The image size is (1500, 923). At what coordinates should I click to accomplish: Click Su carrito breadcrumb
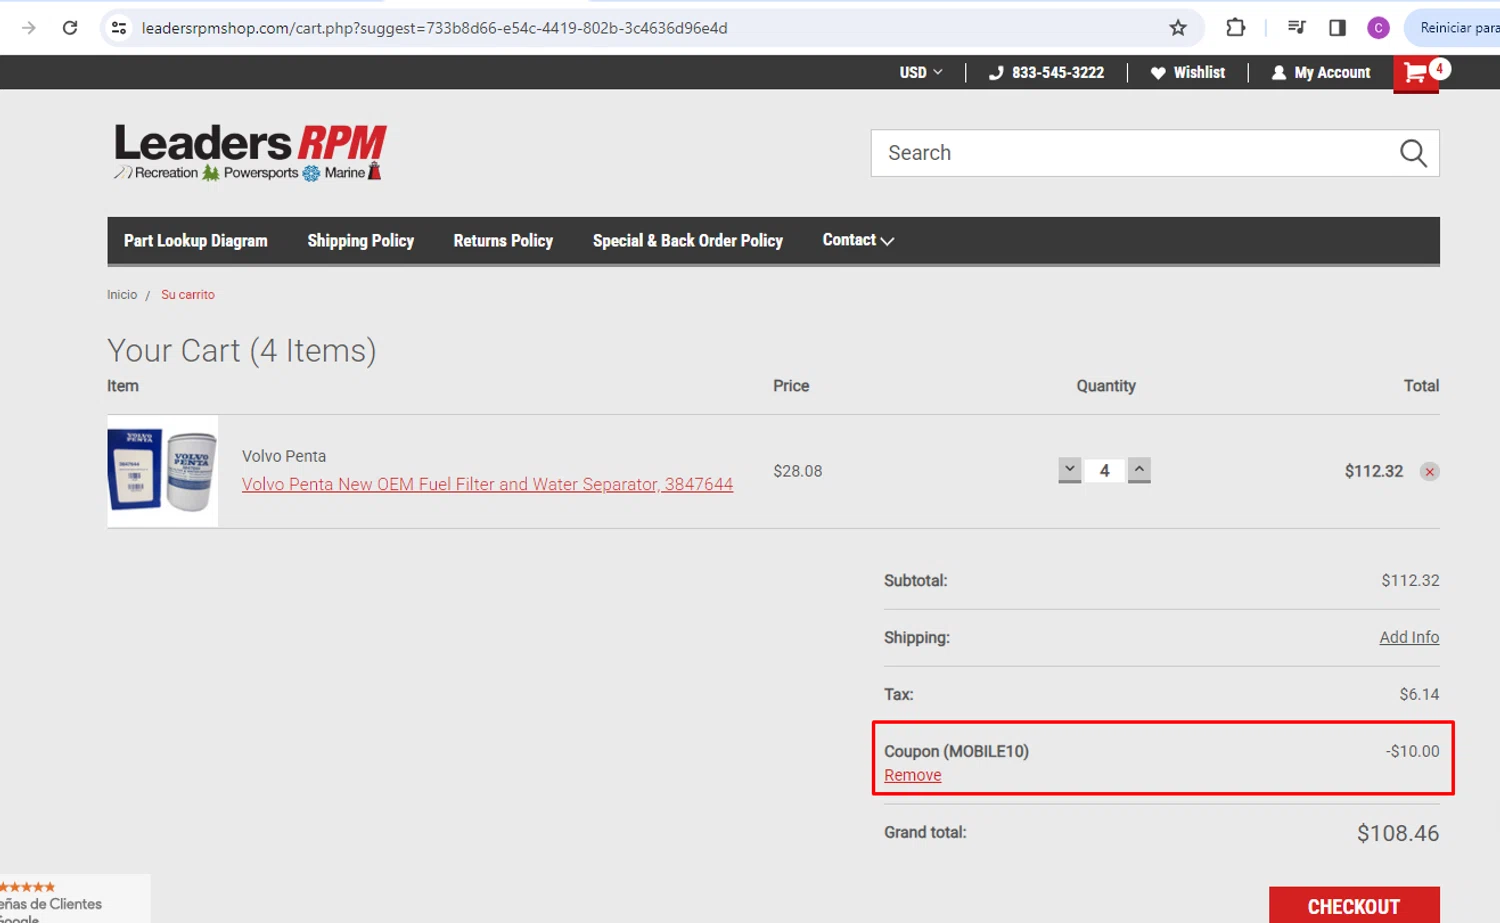point(188,295)
